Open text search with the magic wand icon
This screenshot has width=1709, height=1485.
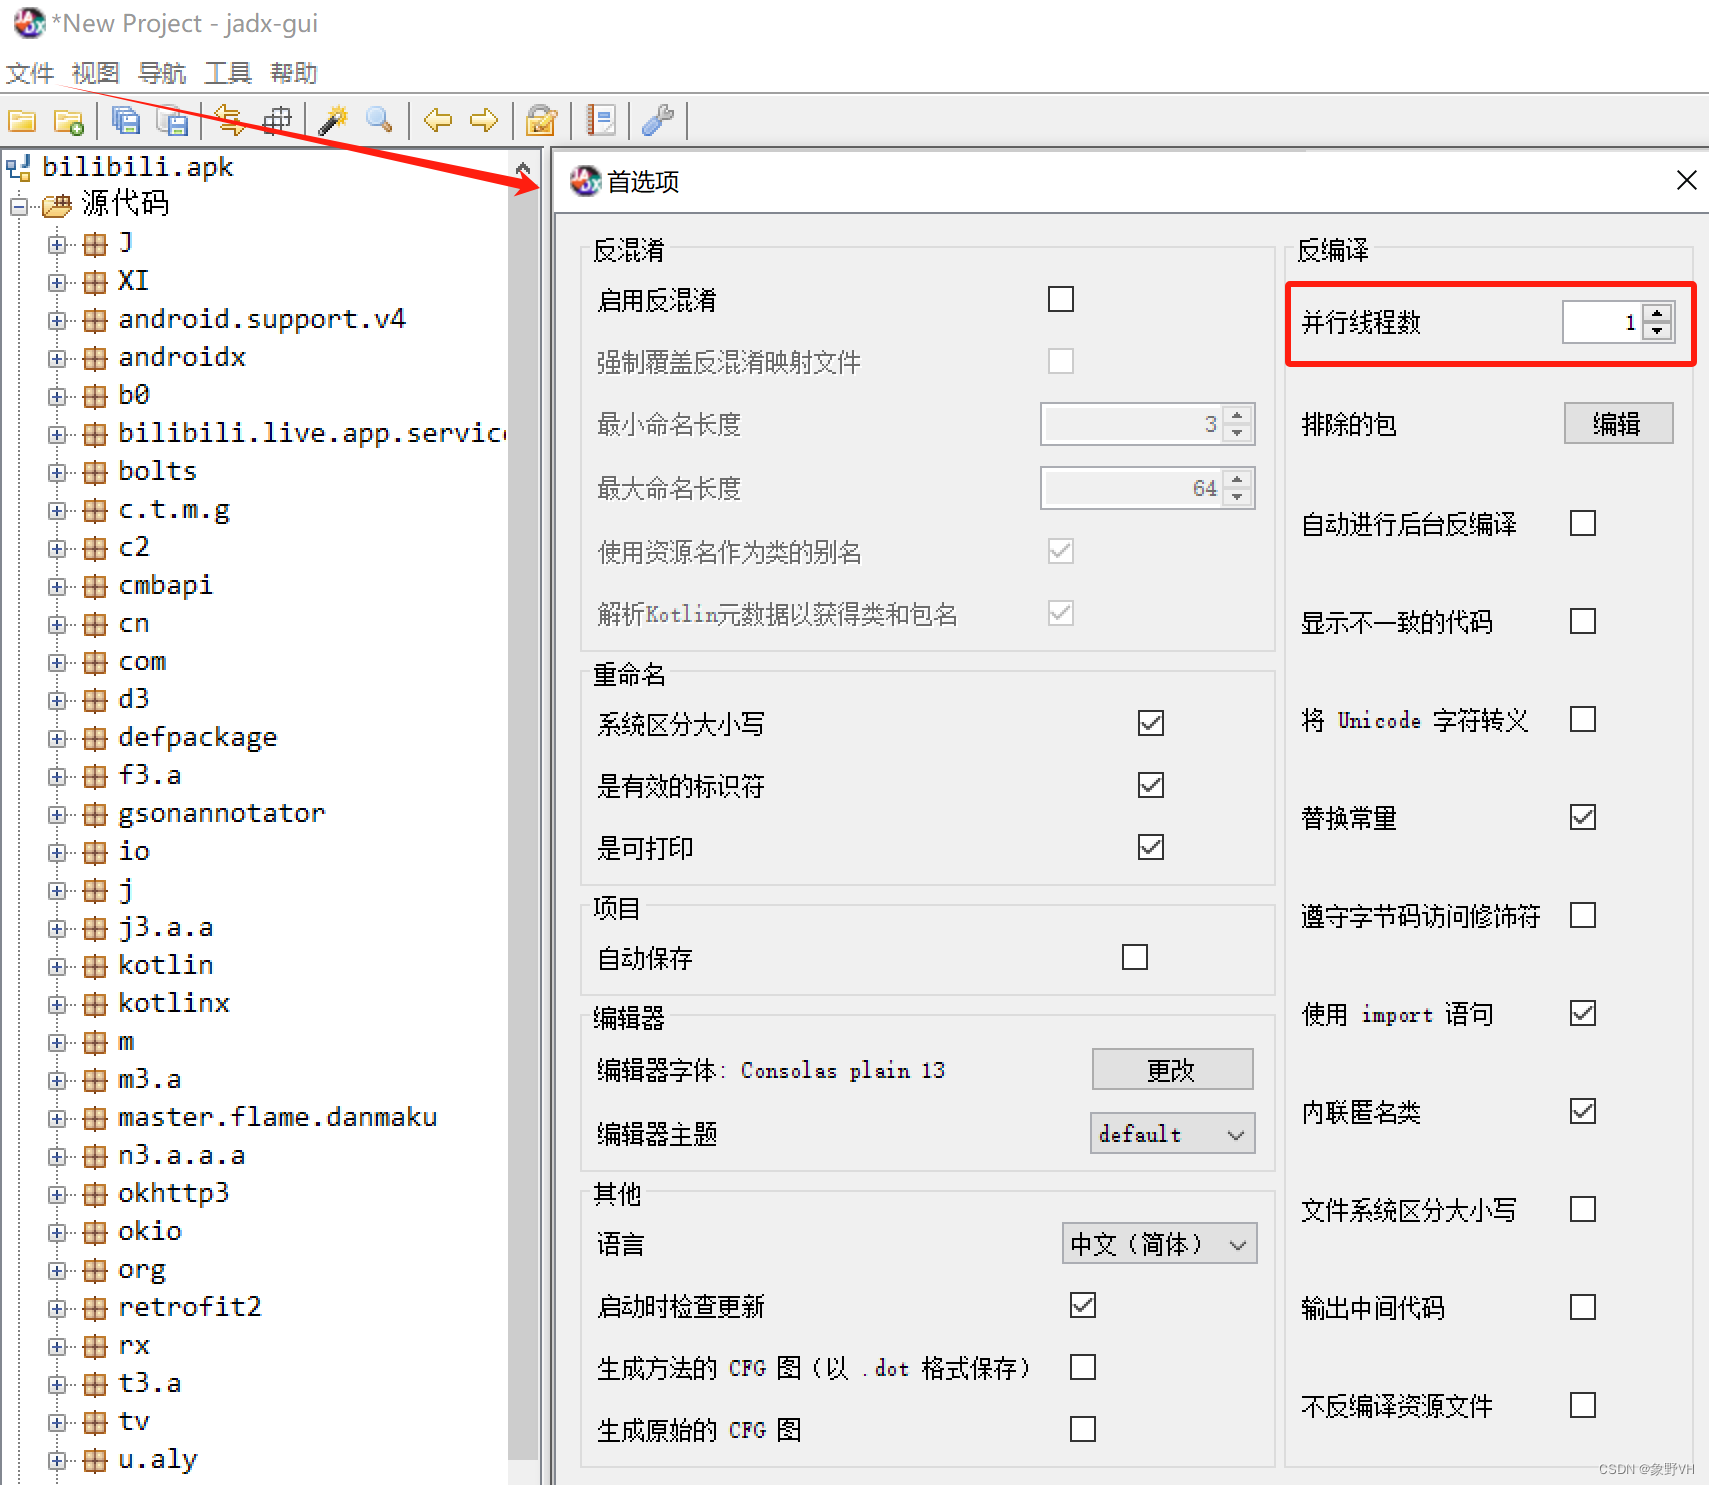pos(333,121)
